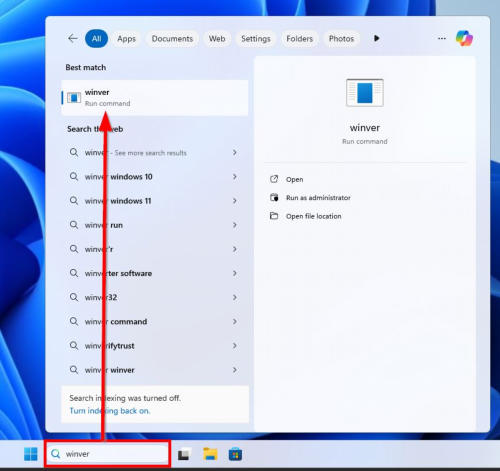Choose Open file location

(x=313, y=216)
